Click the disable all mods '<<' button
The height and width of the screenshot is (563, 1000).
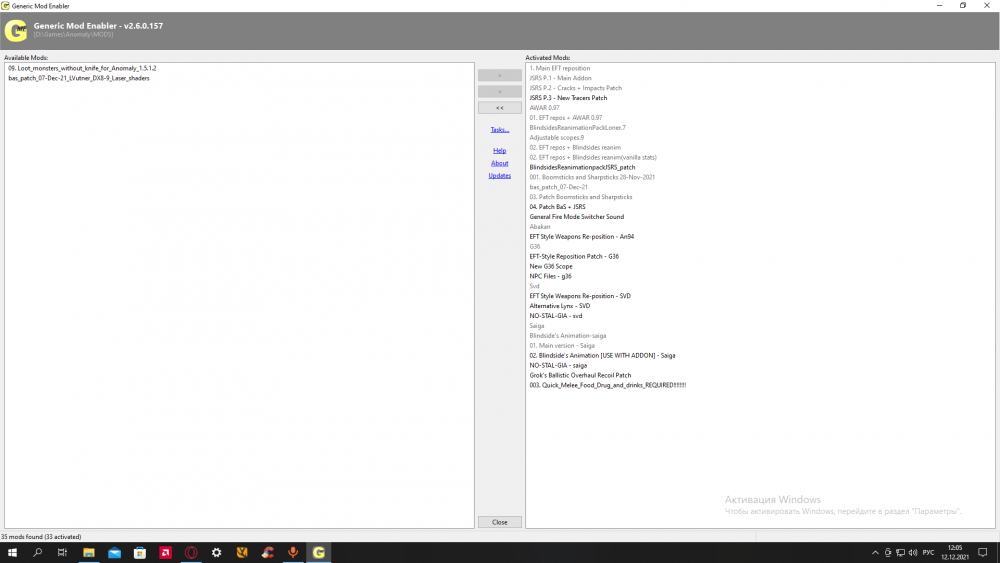click(x=499, y=107)
